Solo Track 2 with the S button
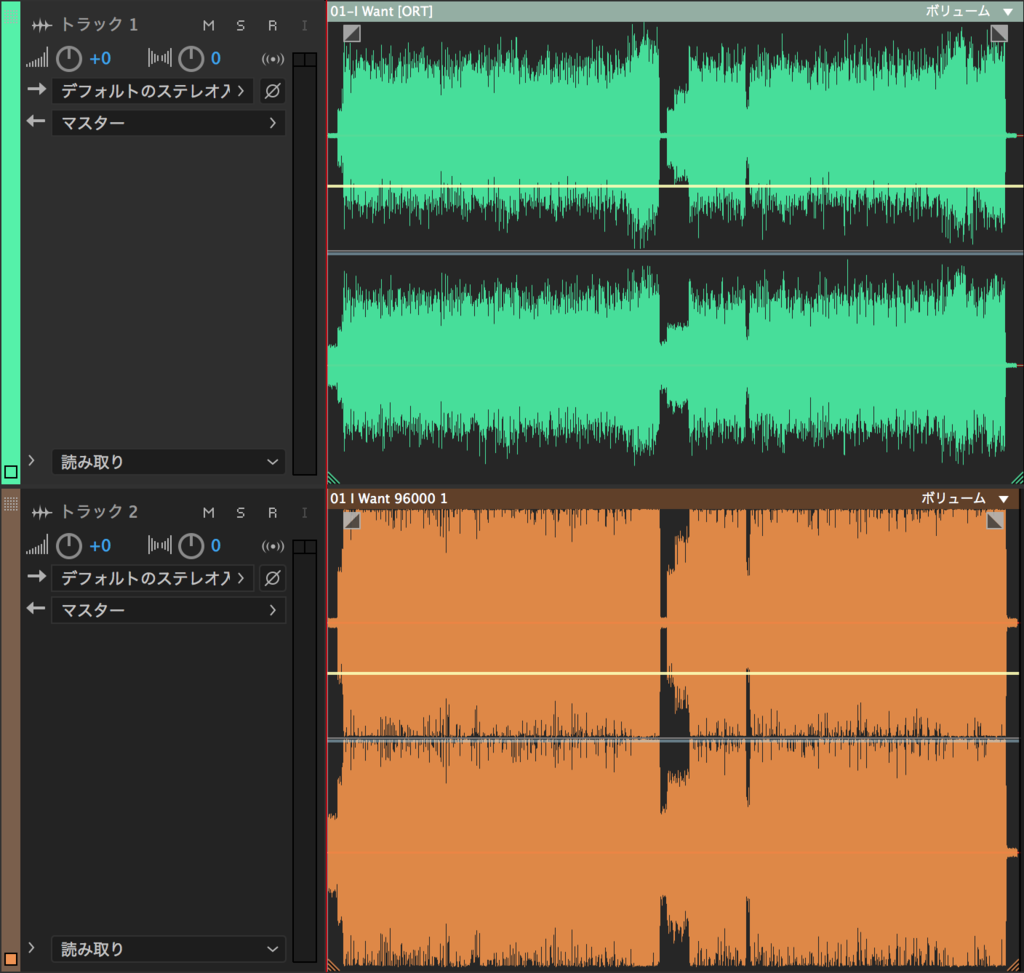The width and height of the screenshot is (1024, 973). [x=240, y=513]
